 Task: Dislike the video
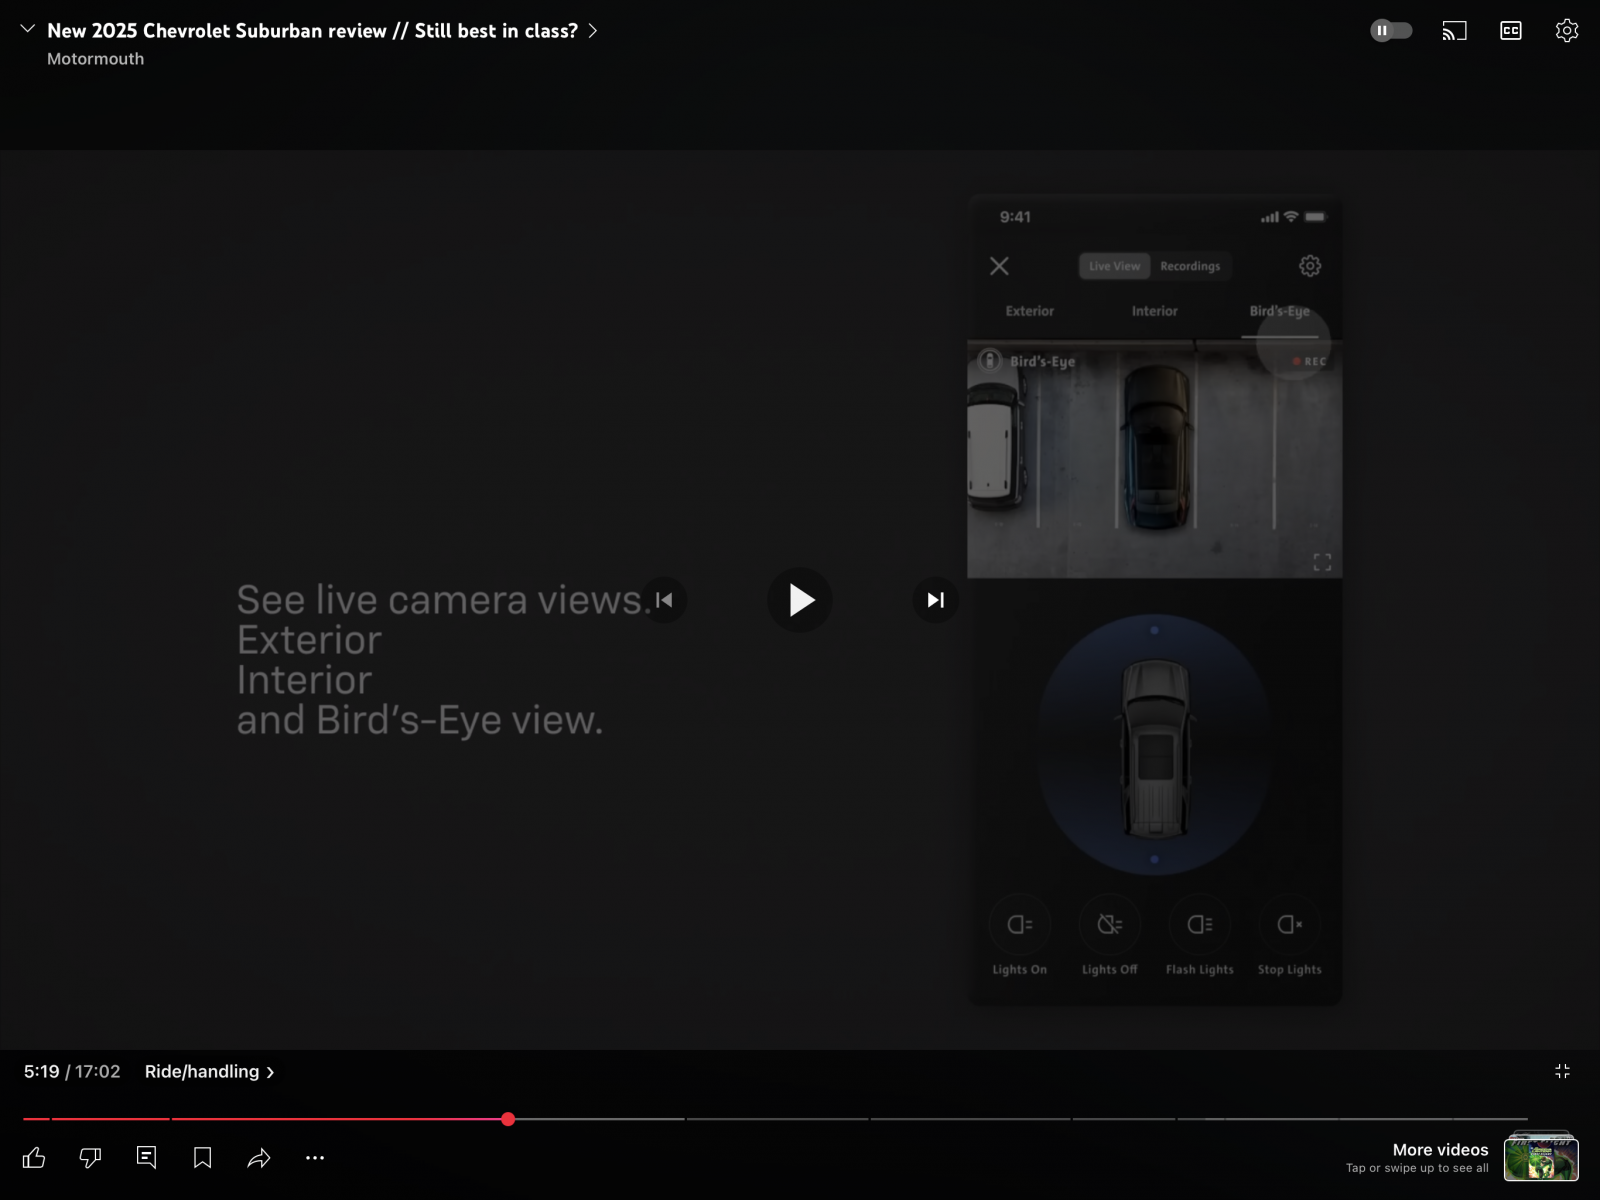click(90, 1158)
